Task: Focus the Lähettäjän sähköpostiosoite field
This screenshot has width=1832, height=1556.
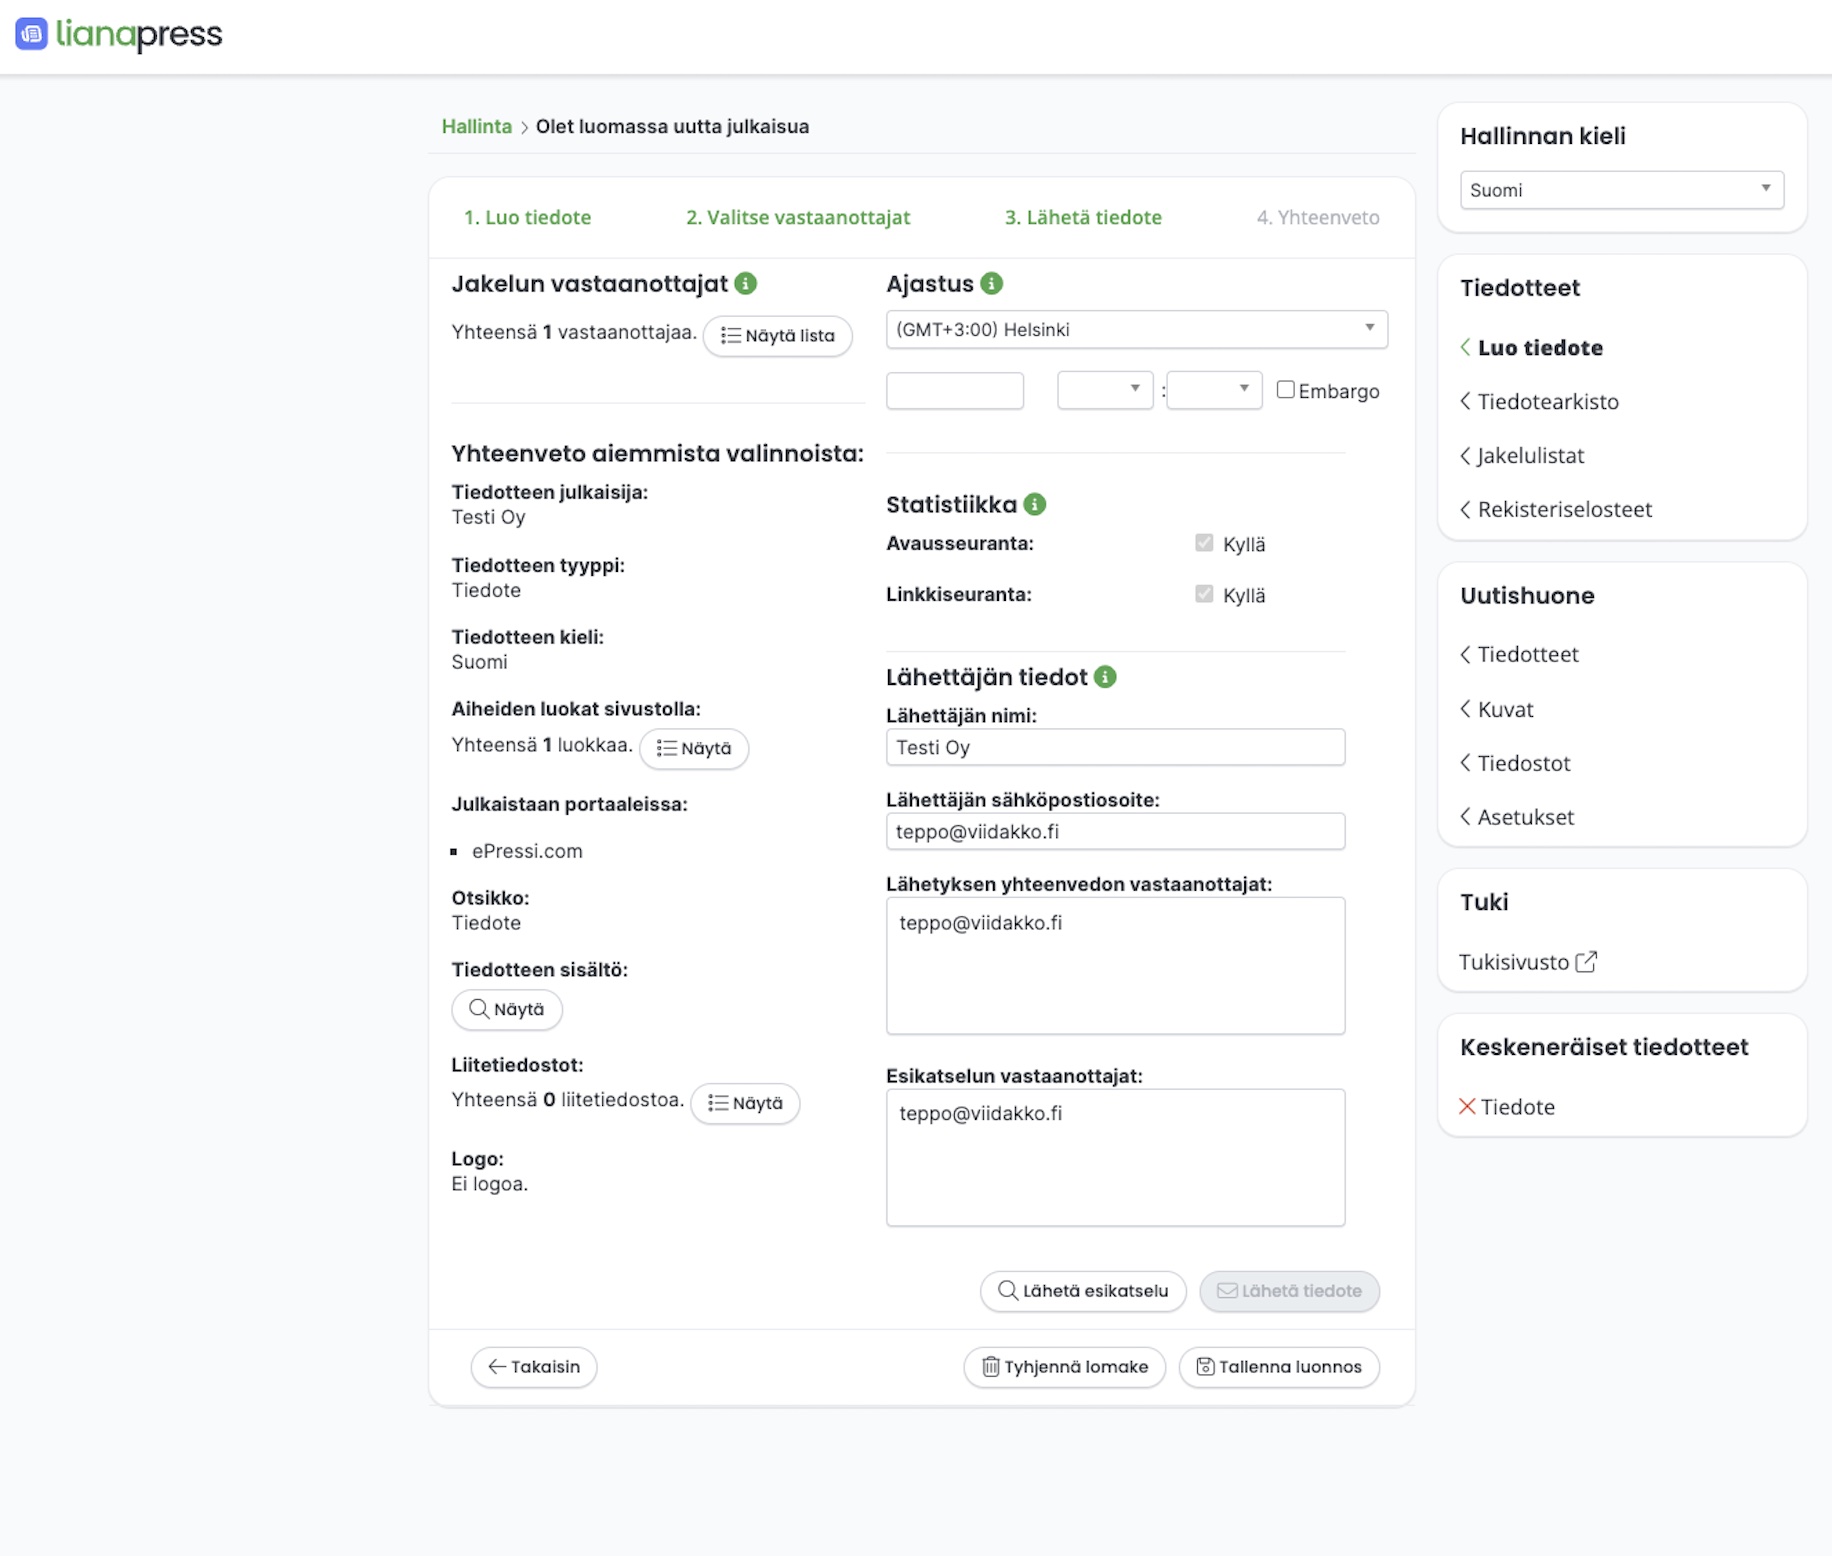Action: pyautogui.click(x=1116, y=831)
